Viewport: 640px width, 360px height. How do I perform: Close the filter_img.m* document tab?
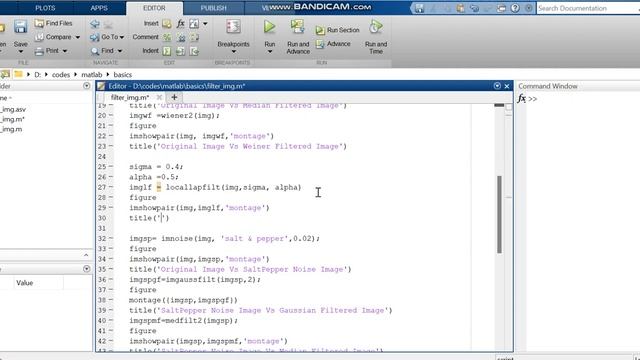159,97
